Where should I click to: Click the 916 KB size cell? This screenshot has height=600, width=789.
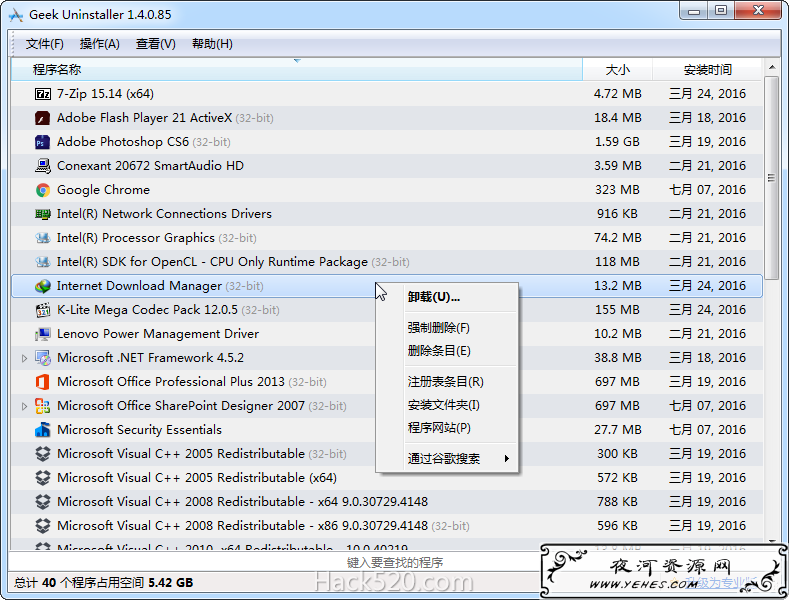tap(617, 214)
